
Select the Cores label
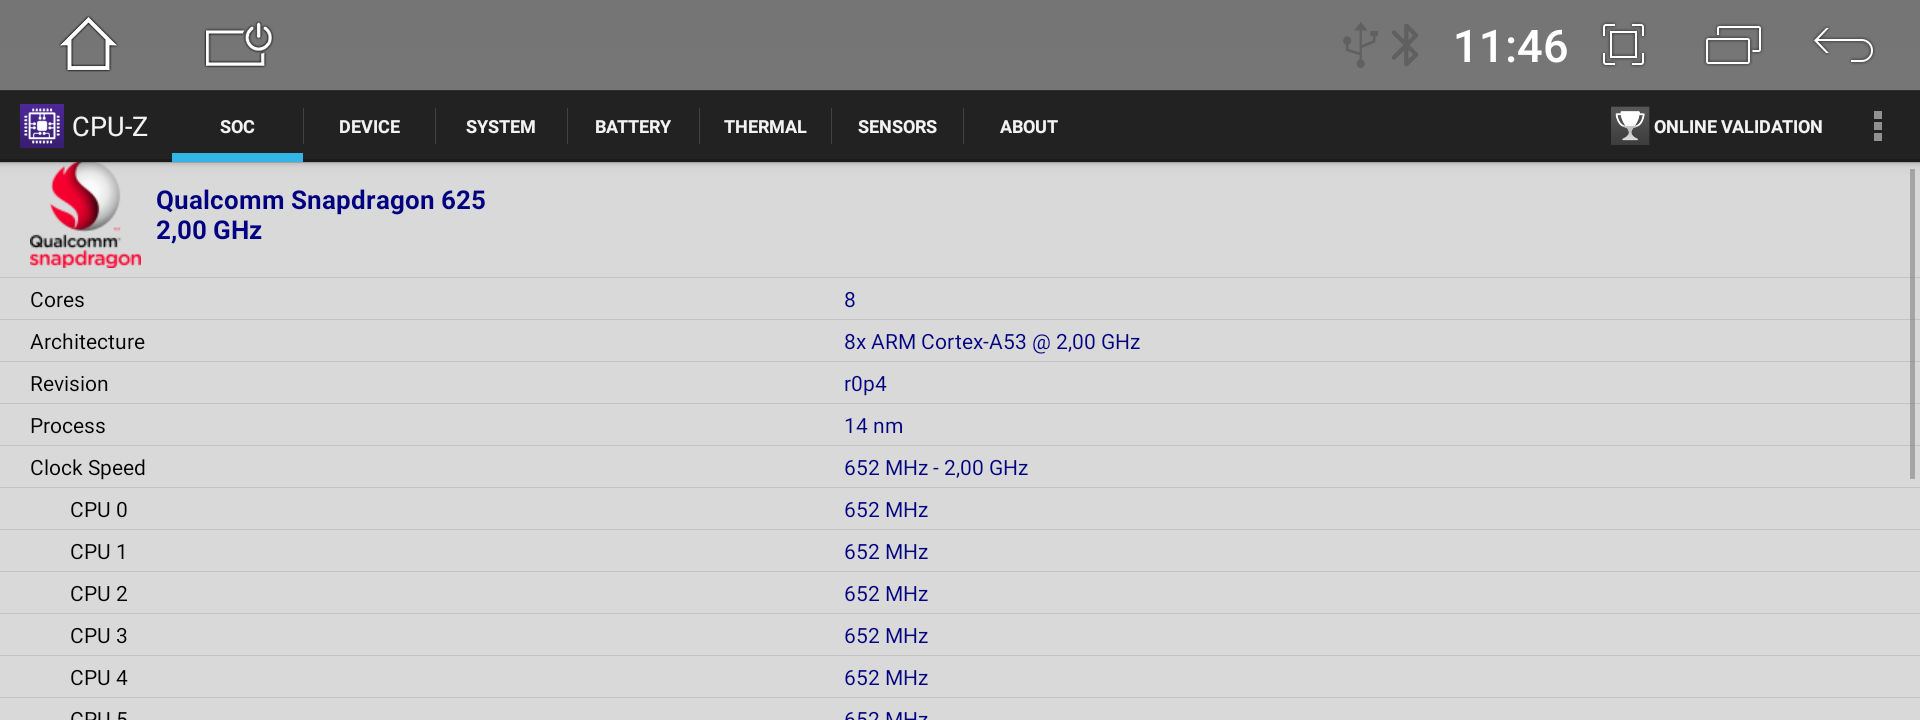57,300
